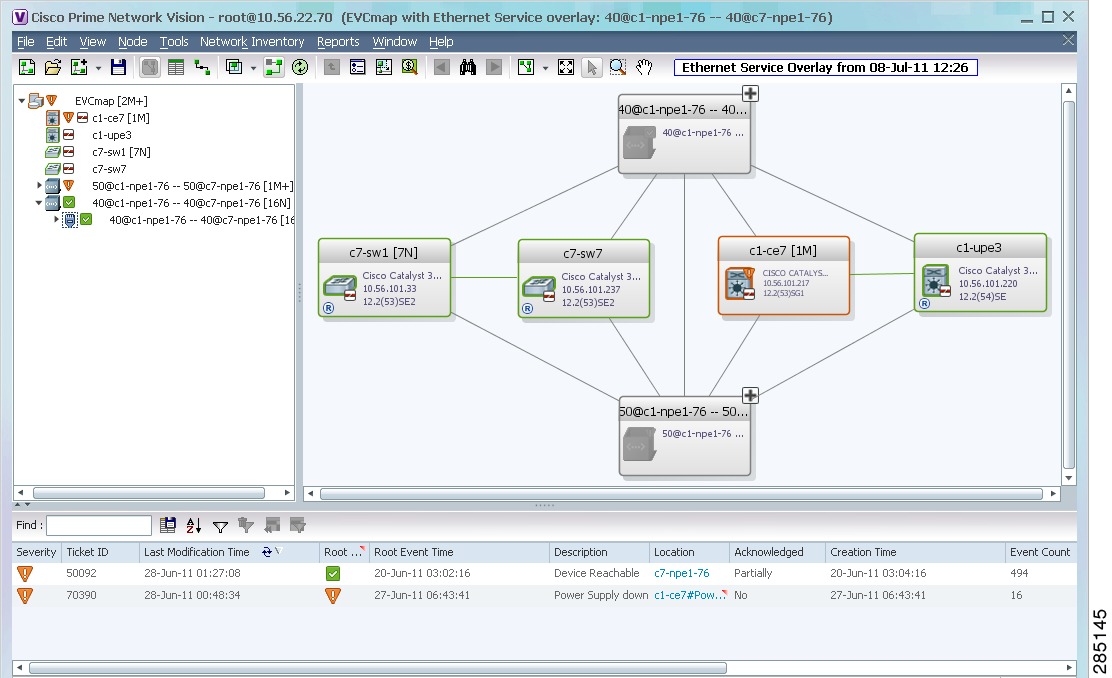Click the green Refresh Overlay icon
The height and width of the screenshot is (678, 1112).
coord(300,67)
